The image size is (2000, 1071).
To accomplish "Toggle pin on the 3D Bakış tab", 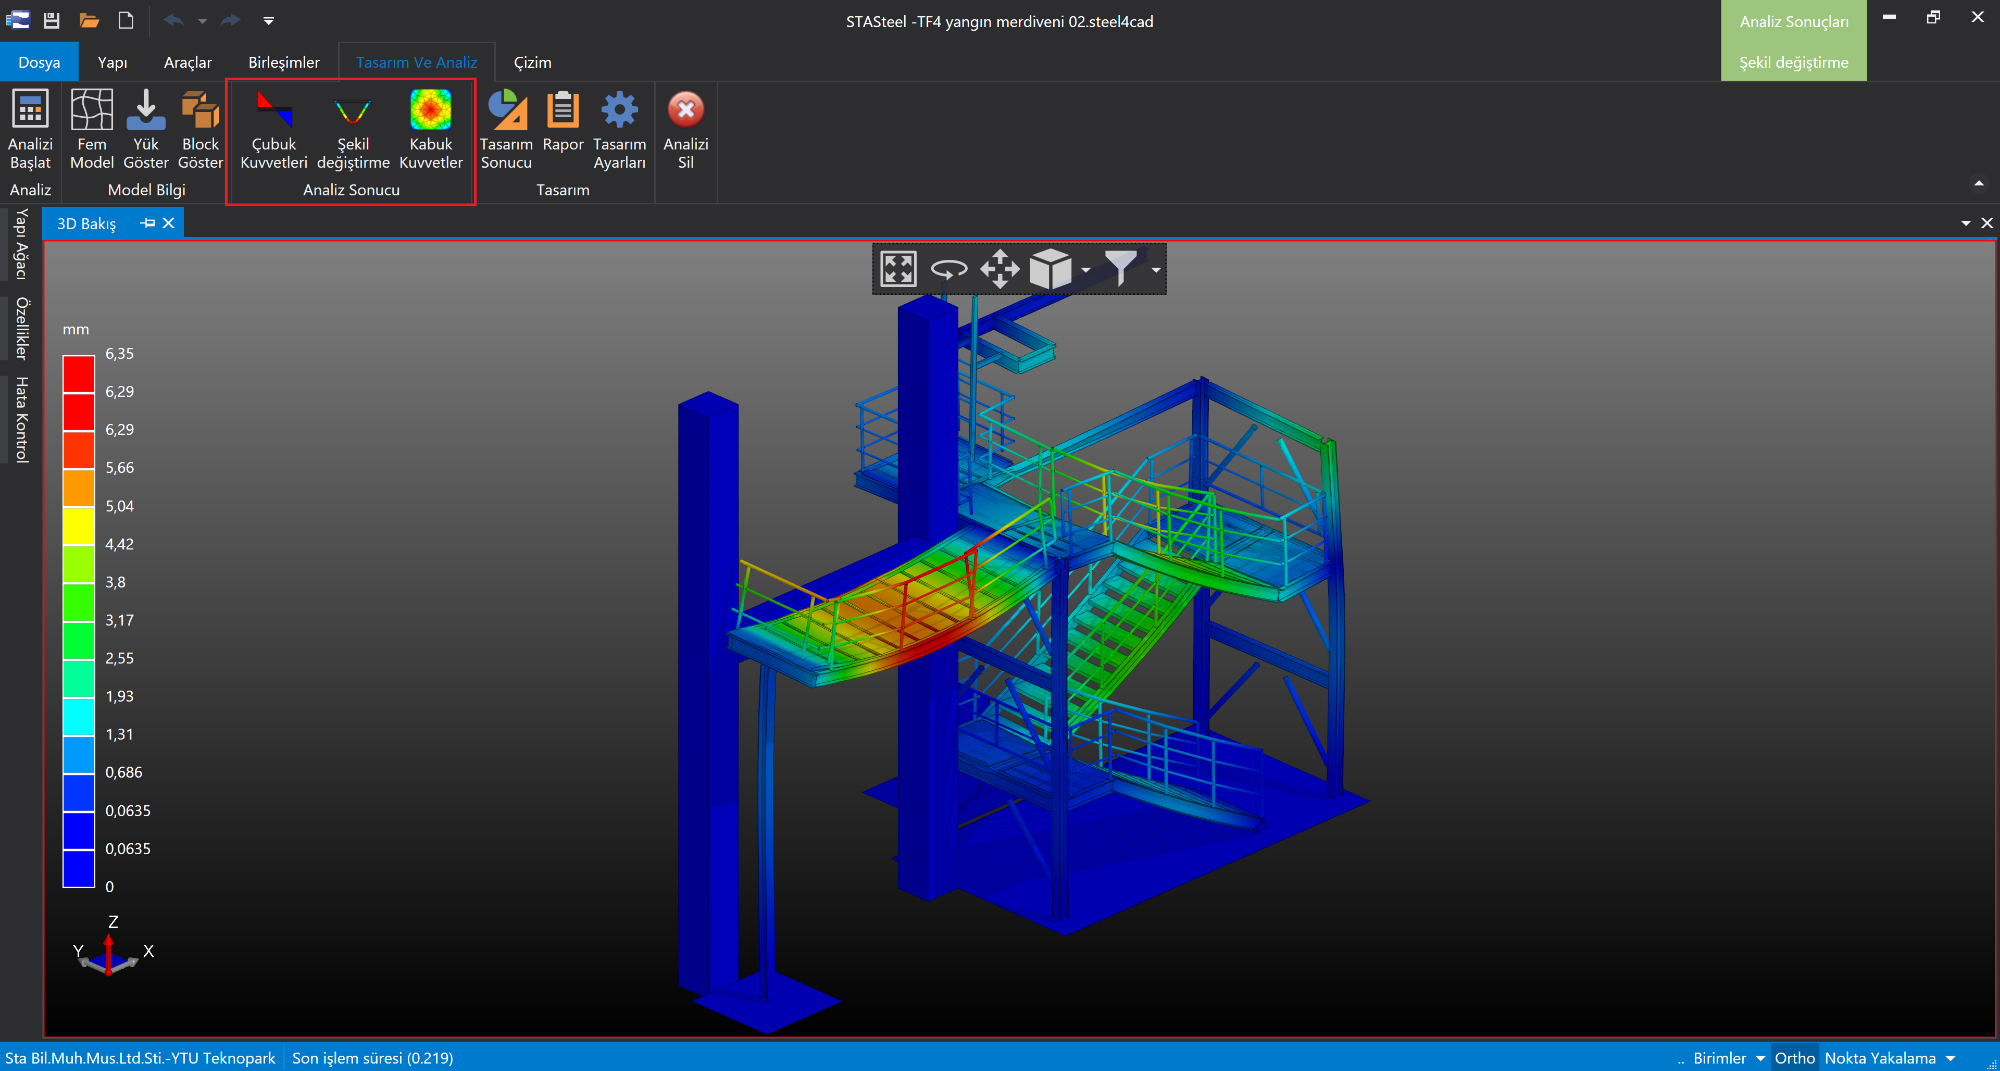I will click(x=148, y=223).
